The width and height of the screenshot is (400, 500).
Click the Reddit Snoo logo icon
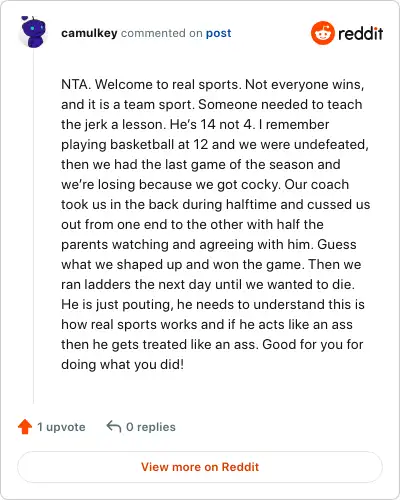click(323, 33)
